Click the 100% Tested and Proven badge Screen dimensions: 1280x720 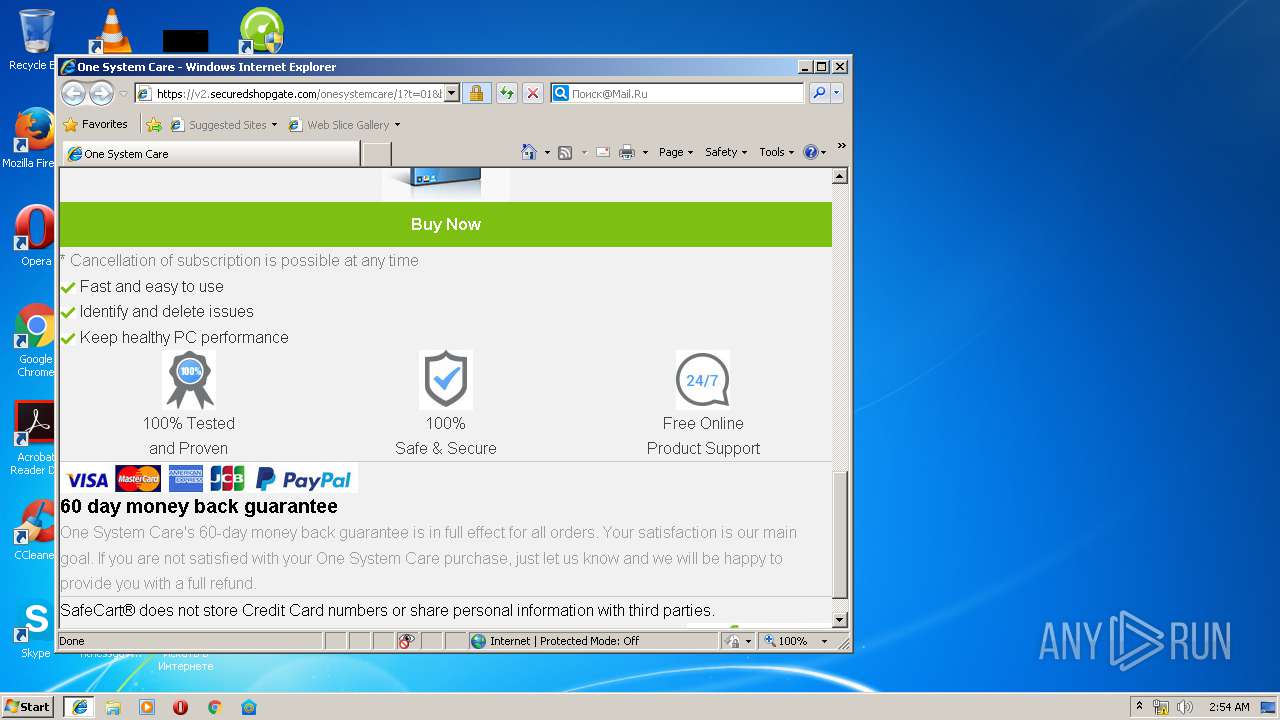tap(189, 378)
